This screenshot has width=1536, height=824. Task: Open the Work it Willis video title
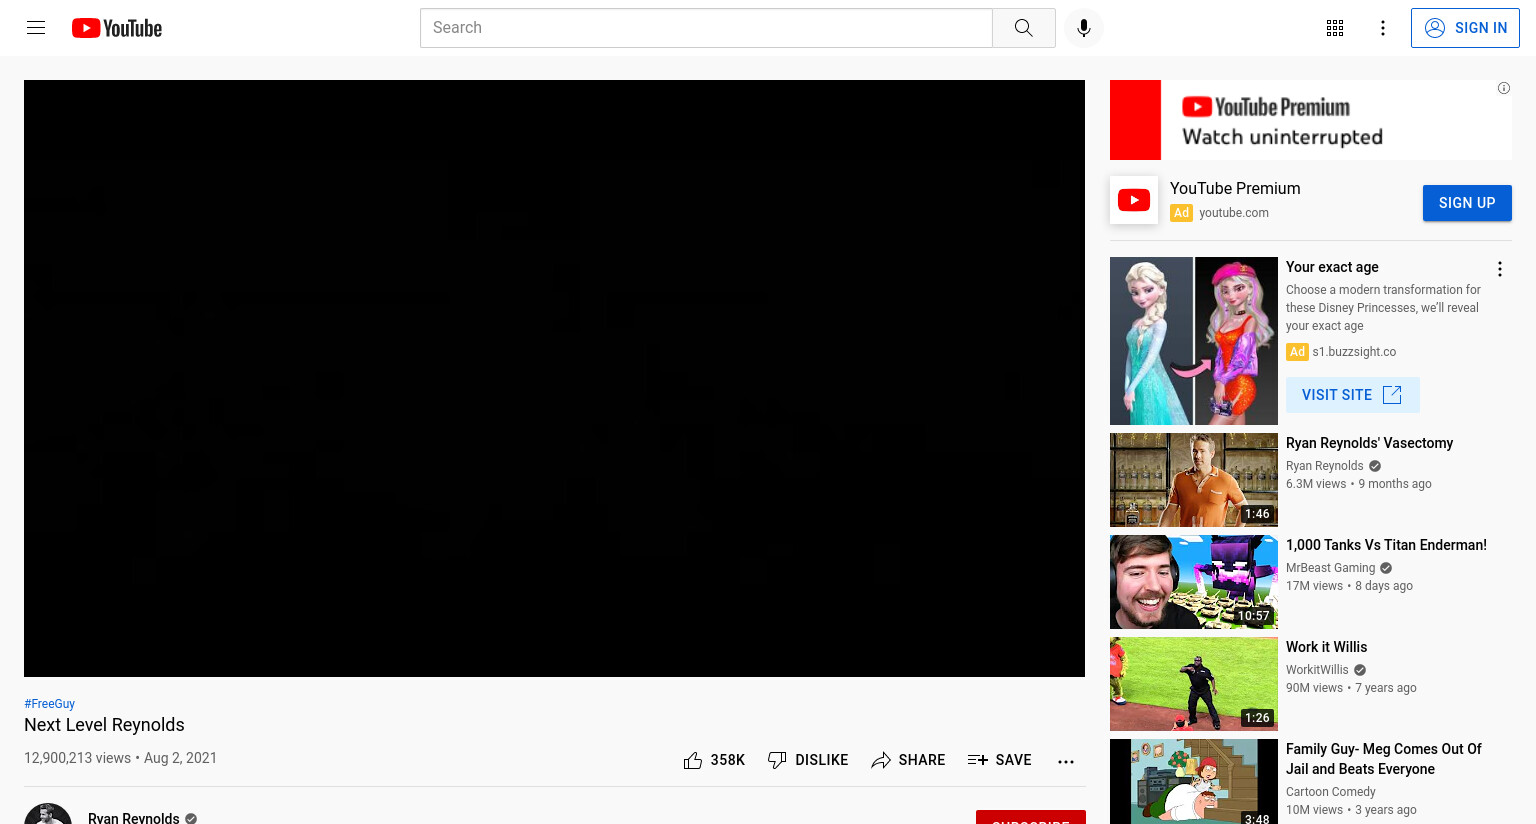point(1326,647)
